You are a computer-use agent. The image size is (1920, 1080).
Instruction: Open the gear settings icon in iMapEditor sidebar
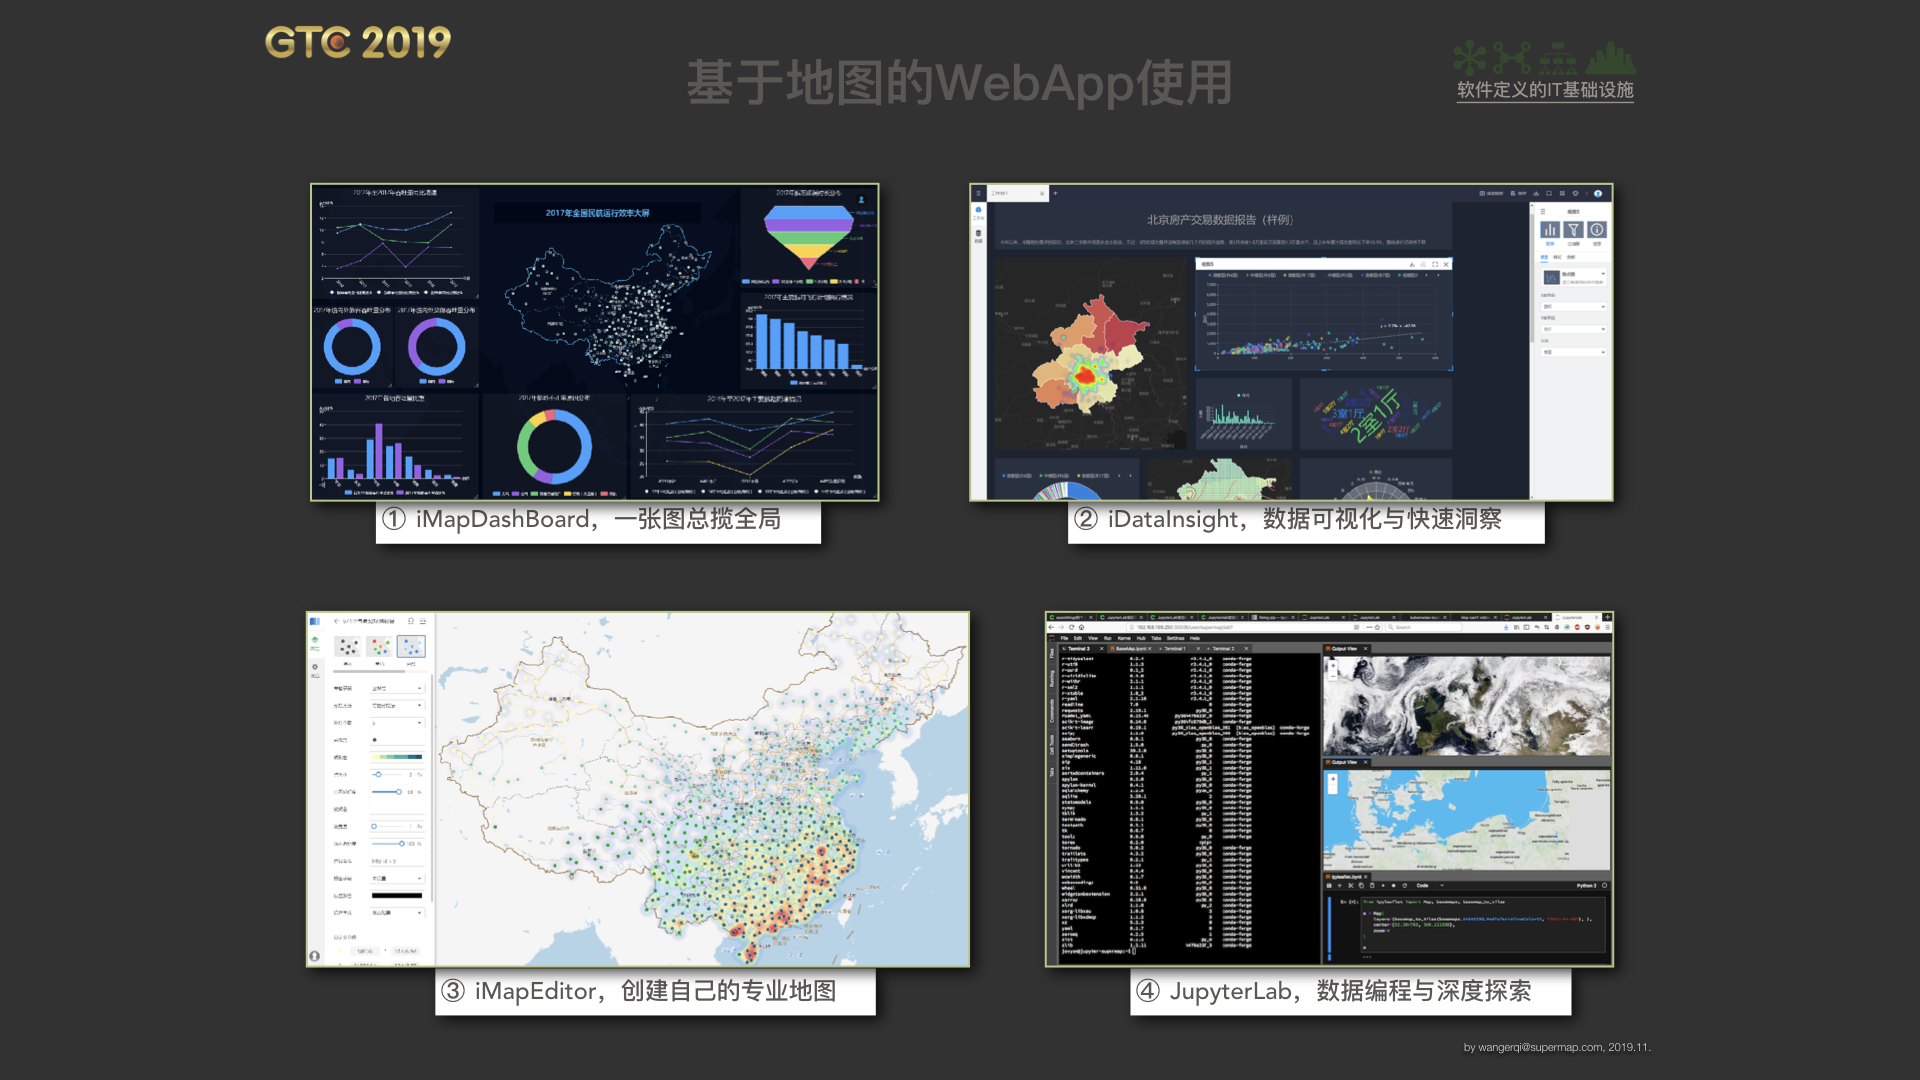pos(315,669)
